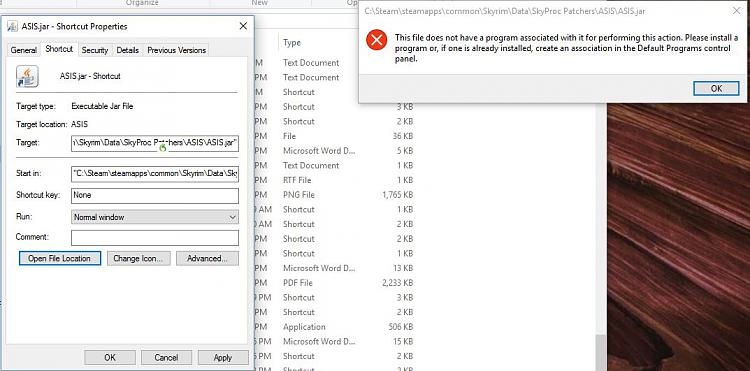The height and width of the screenshot is (371, 750).
Task: Close the ASIS.jar Shortcut Properties window
Action: [x=243, y=26]
